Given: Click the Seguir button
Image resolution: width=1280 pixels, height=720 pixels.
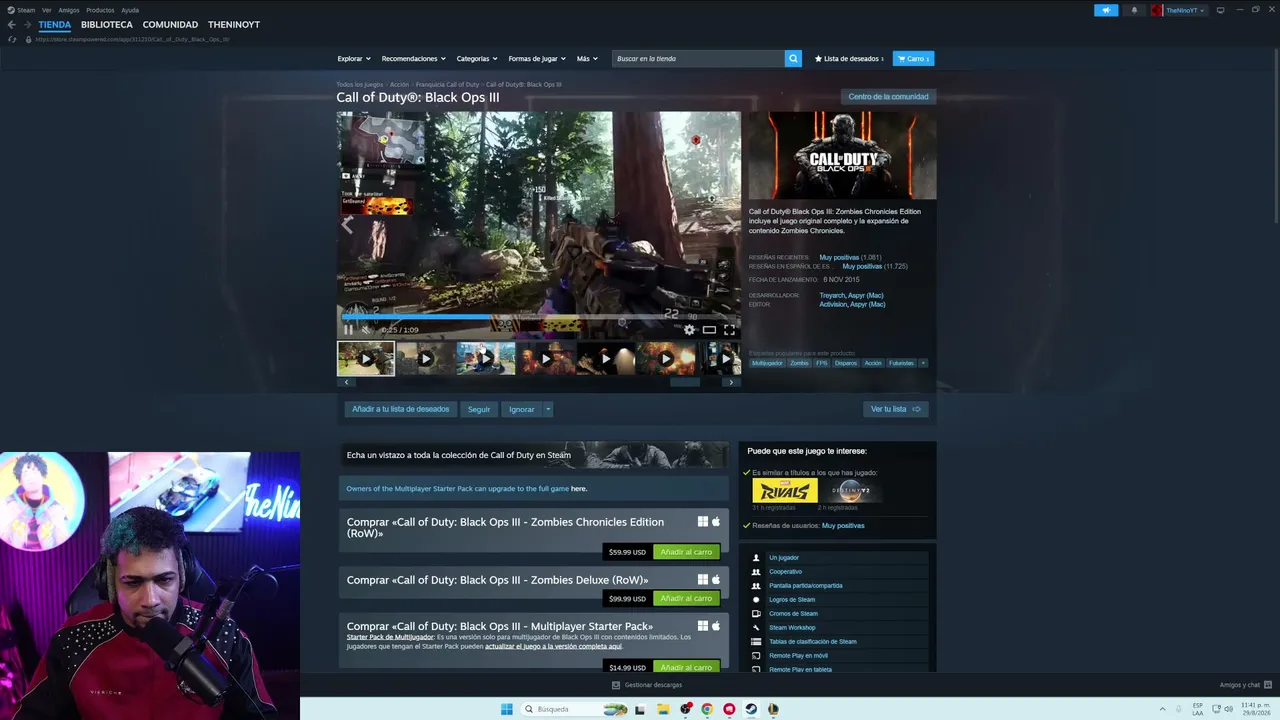Looking at the screenshot, I should 479,409.
